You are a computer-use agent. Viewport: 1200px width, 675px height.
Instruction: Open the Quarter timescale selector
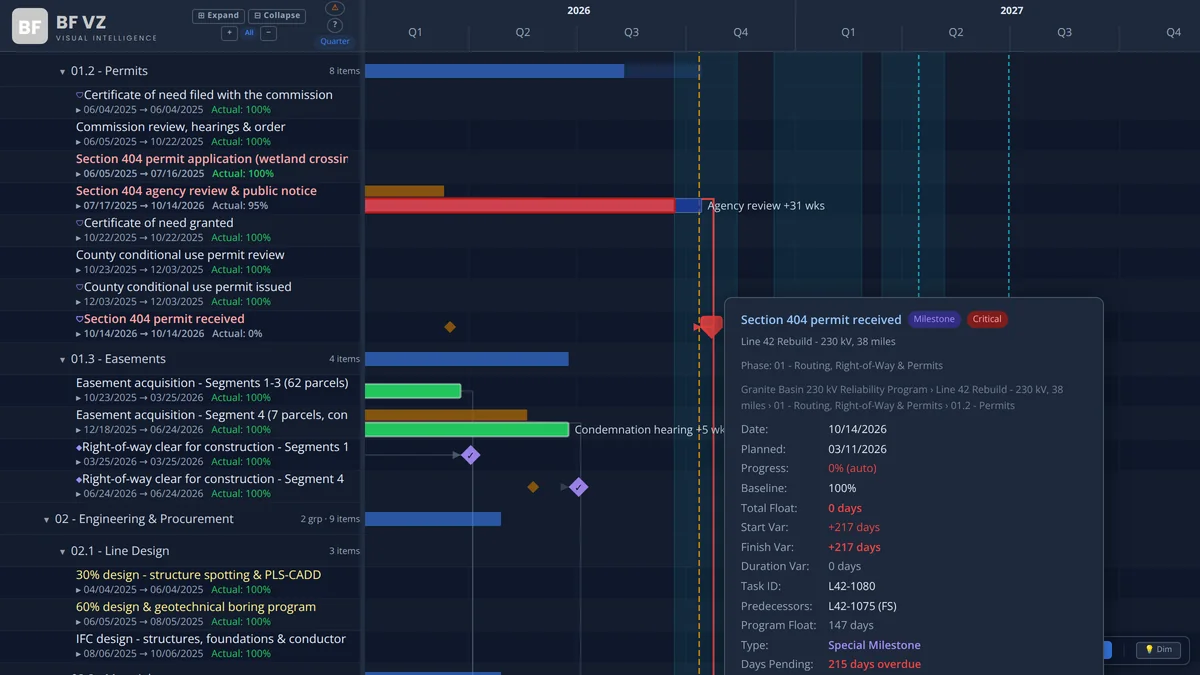pyautogui.click(x=335, y=42)
